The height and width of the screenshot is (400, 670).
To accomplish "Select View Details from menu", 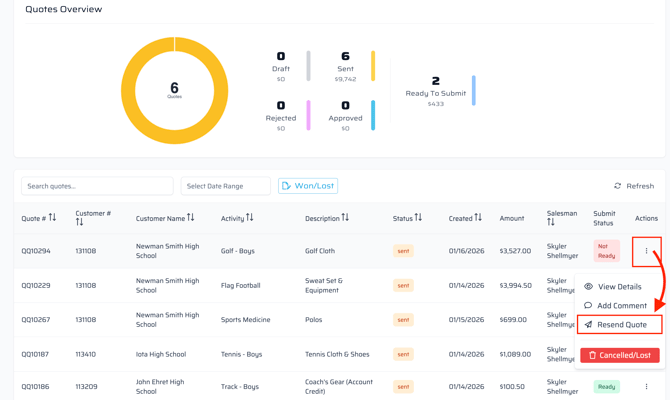I will point(619,287).
